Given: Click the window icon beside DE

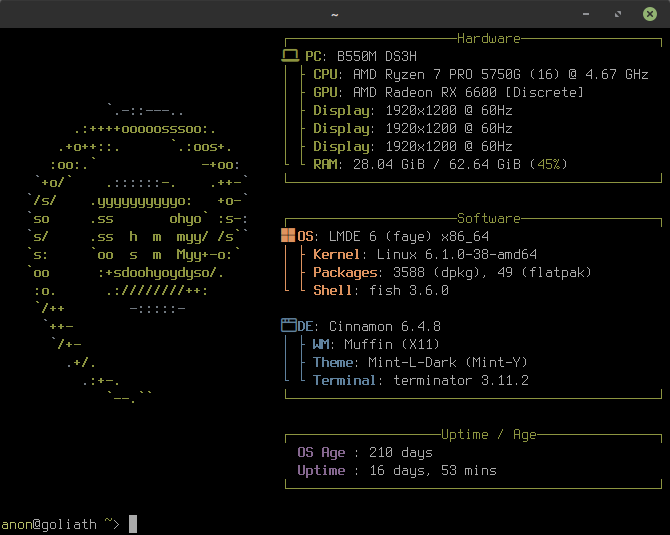Looking at the screenshot, I should click(x=288, y=326).
